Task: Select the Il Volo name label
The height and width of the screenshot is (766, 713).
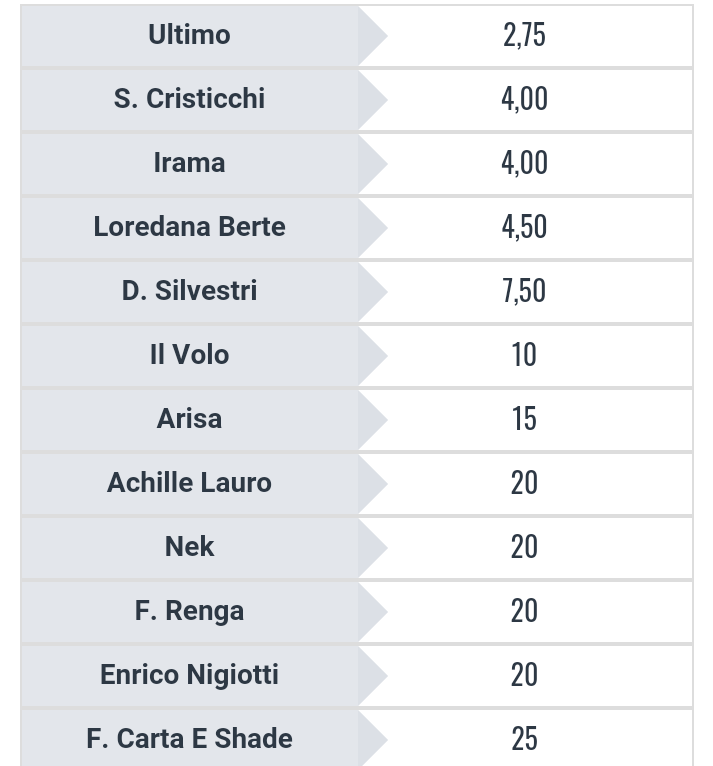Action: pyautogui.click(x=189, y=355)
